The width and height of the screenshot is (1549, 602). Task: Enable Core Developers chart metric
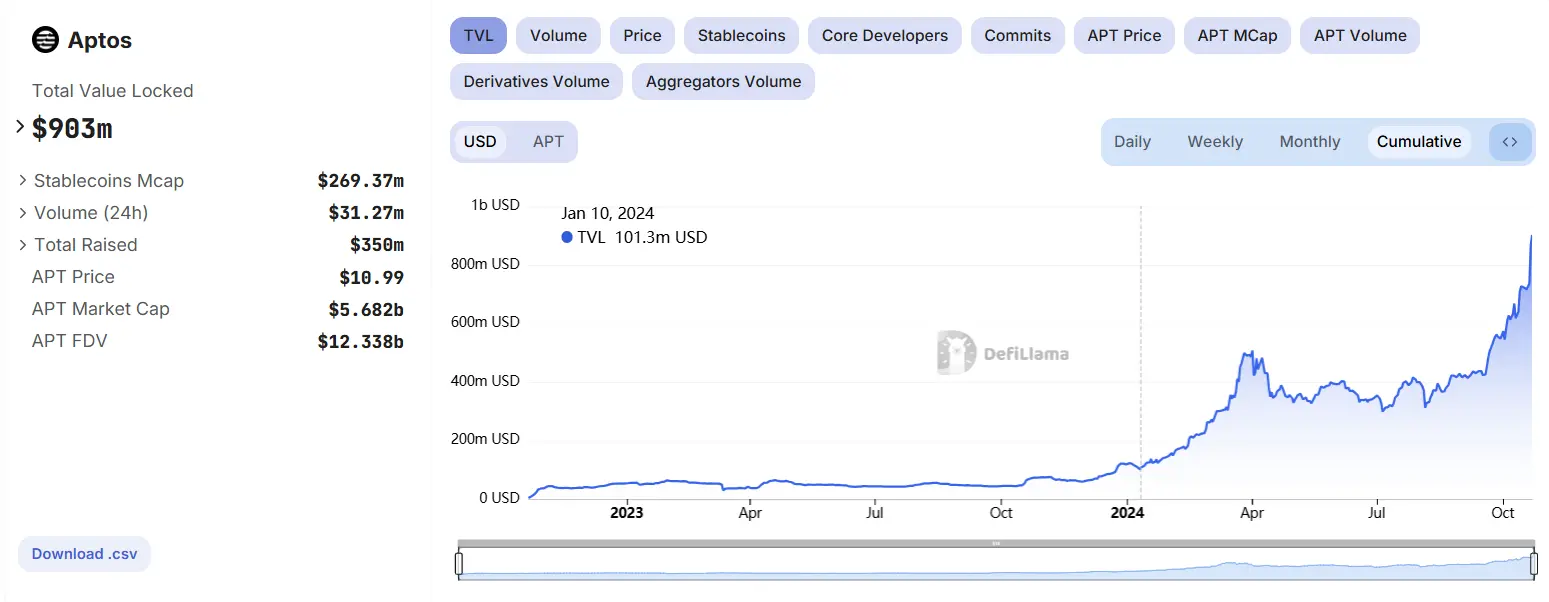(884, 36)
